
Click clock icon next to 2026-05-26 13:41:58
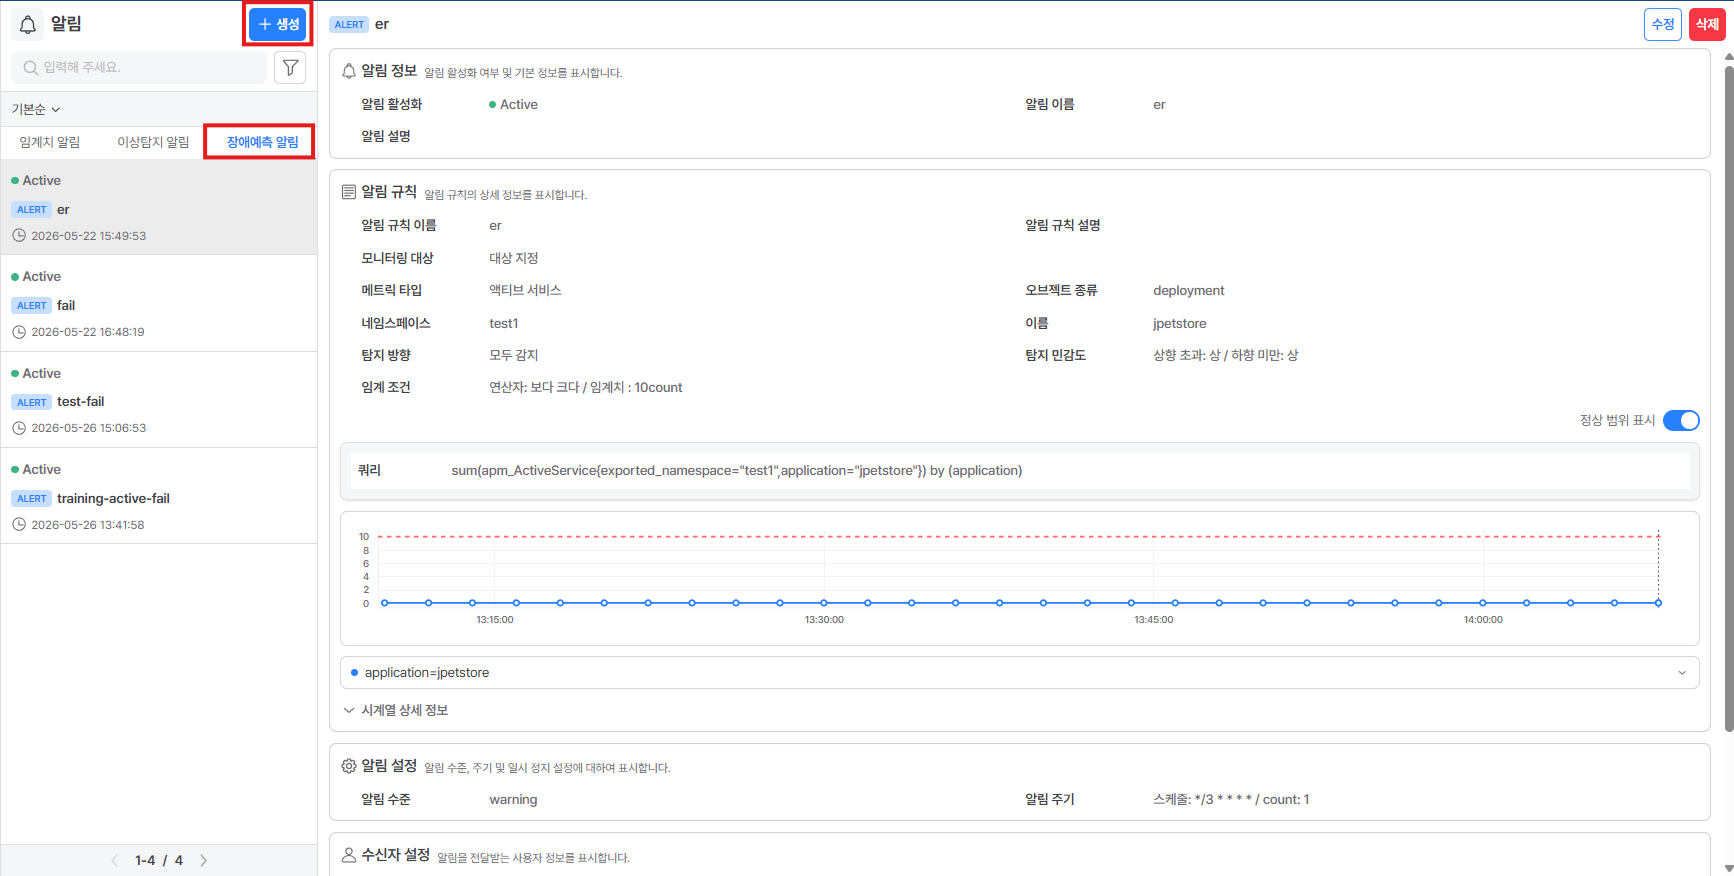pyautogui.click(x=19, y=525)
